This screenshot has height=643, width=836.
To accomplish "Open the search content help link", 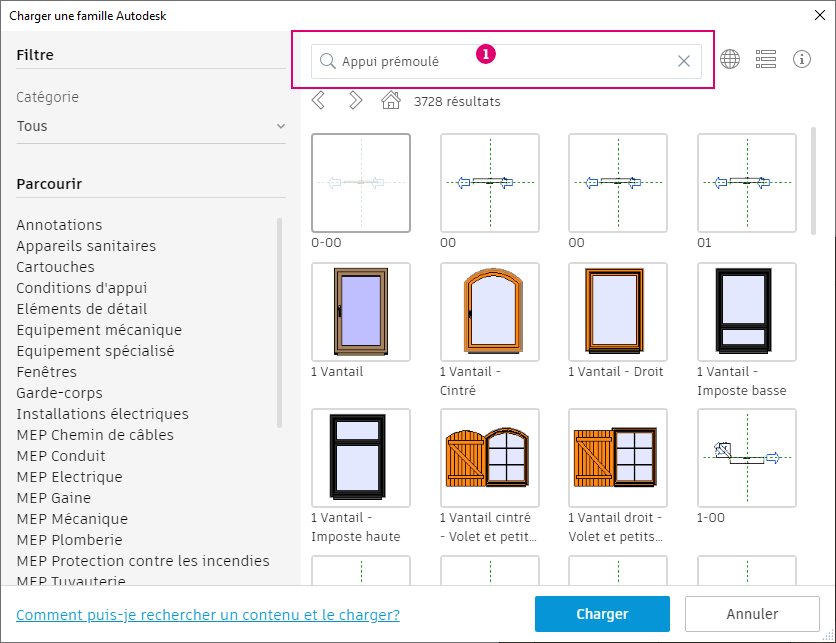I will 208,615.
